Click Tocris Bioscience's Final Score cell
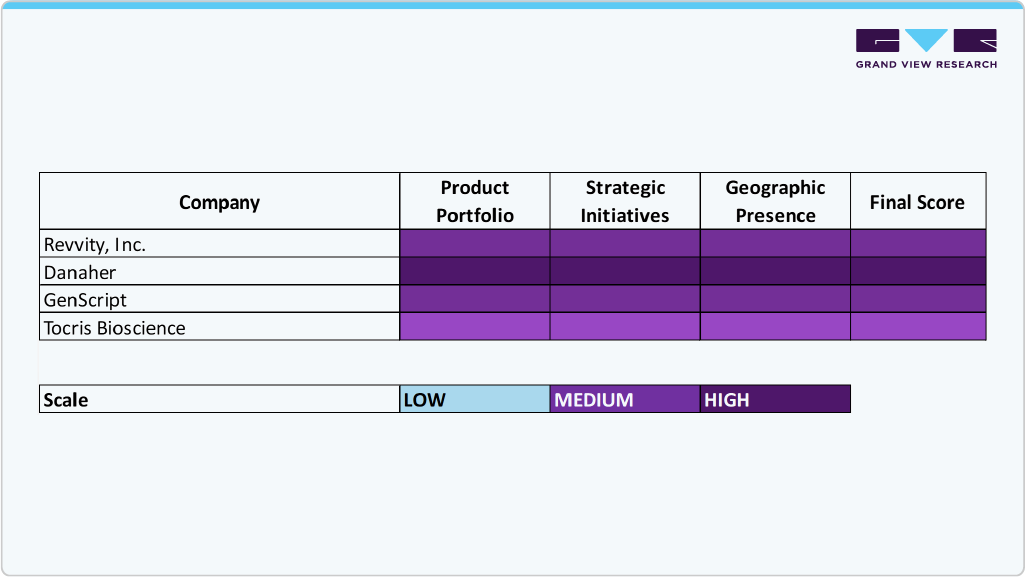1025x577 pixels. 917,327
